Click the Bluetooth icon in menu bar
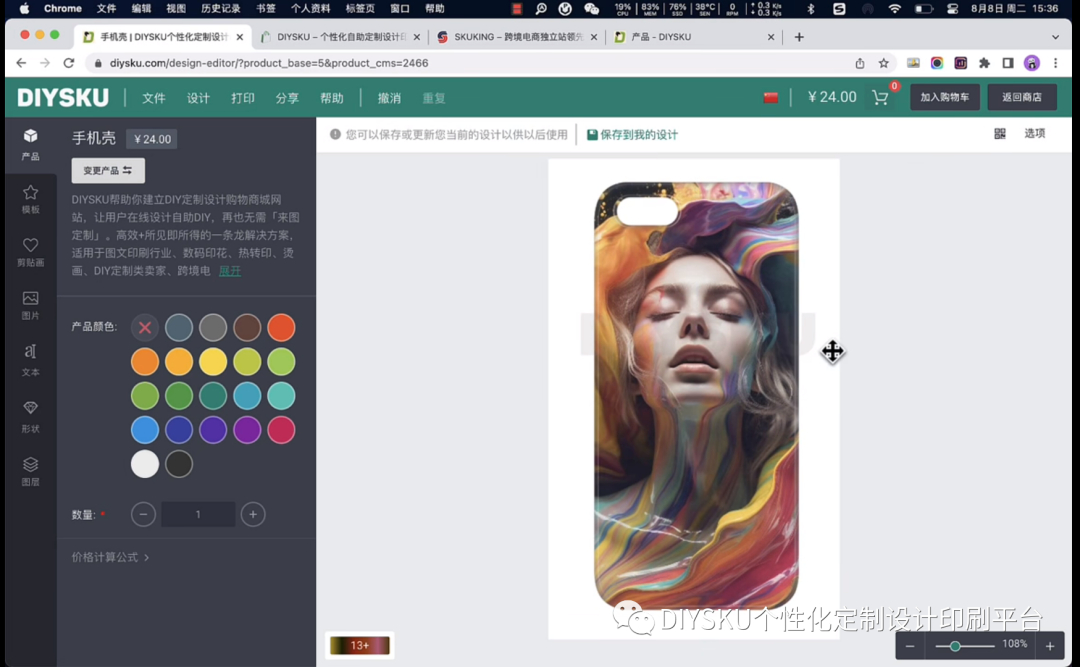Screen dimensions: 1080x667 coord(811,8)
